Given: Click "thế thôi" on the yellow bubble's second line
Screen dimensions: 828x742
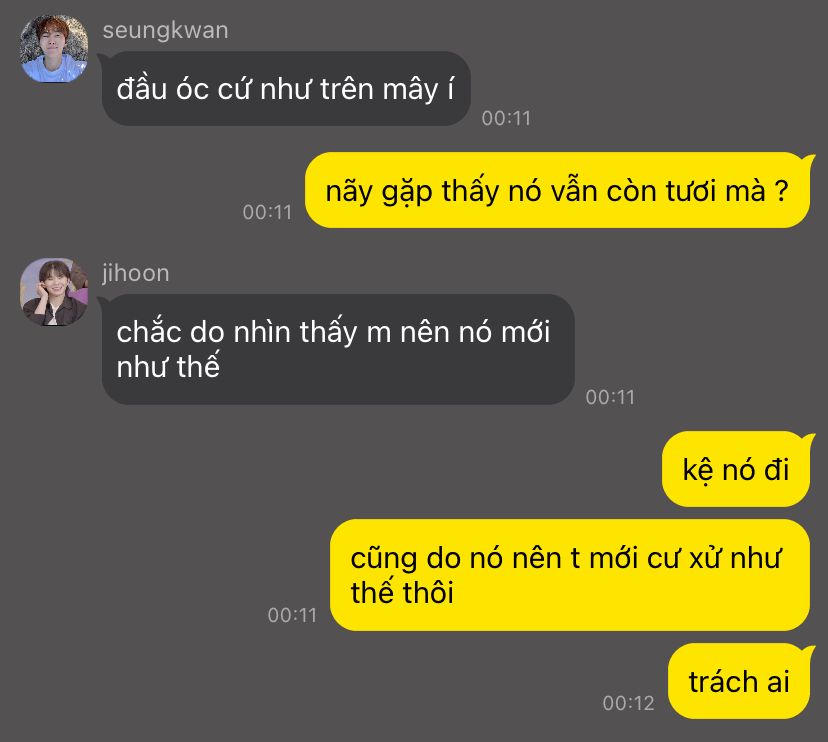Looking at the screenshot, I should pos(402,592).
